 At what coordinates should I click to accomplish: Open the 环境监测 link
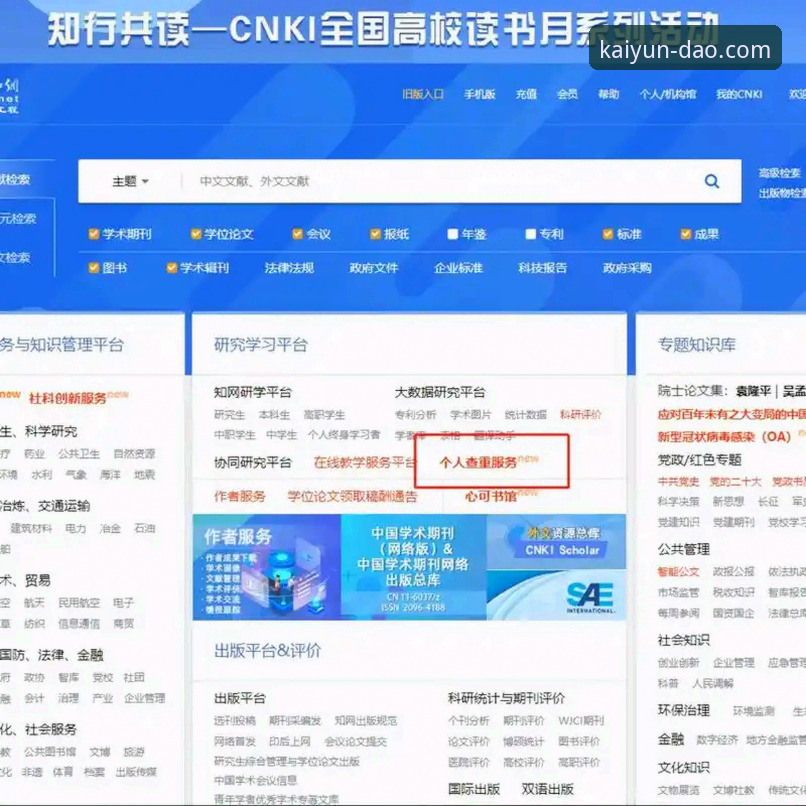tap(753, 711)
